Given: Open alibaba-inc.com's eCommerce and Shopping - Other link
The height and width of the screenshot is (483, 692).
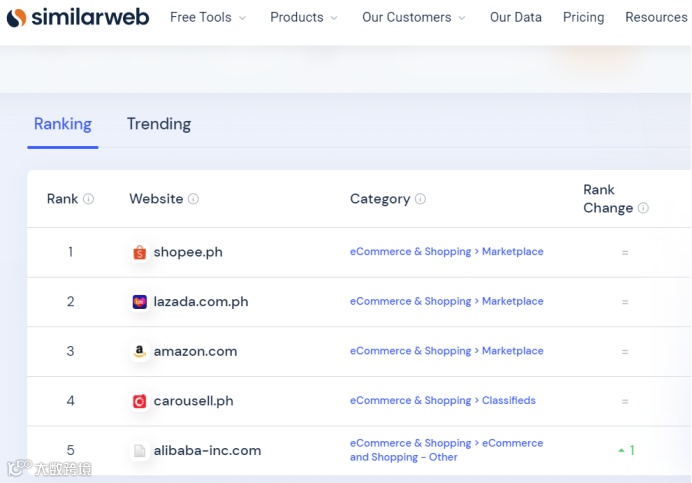Looking at the screenshot, I should point(447,450).
